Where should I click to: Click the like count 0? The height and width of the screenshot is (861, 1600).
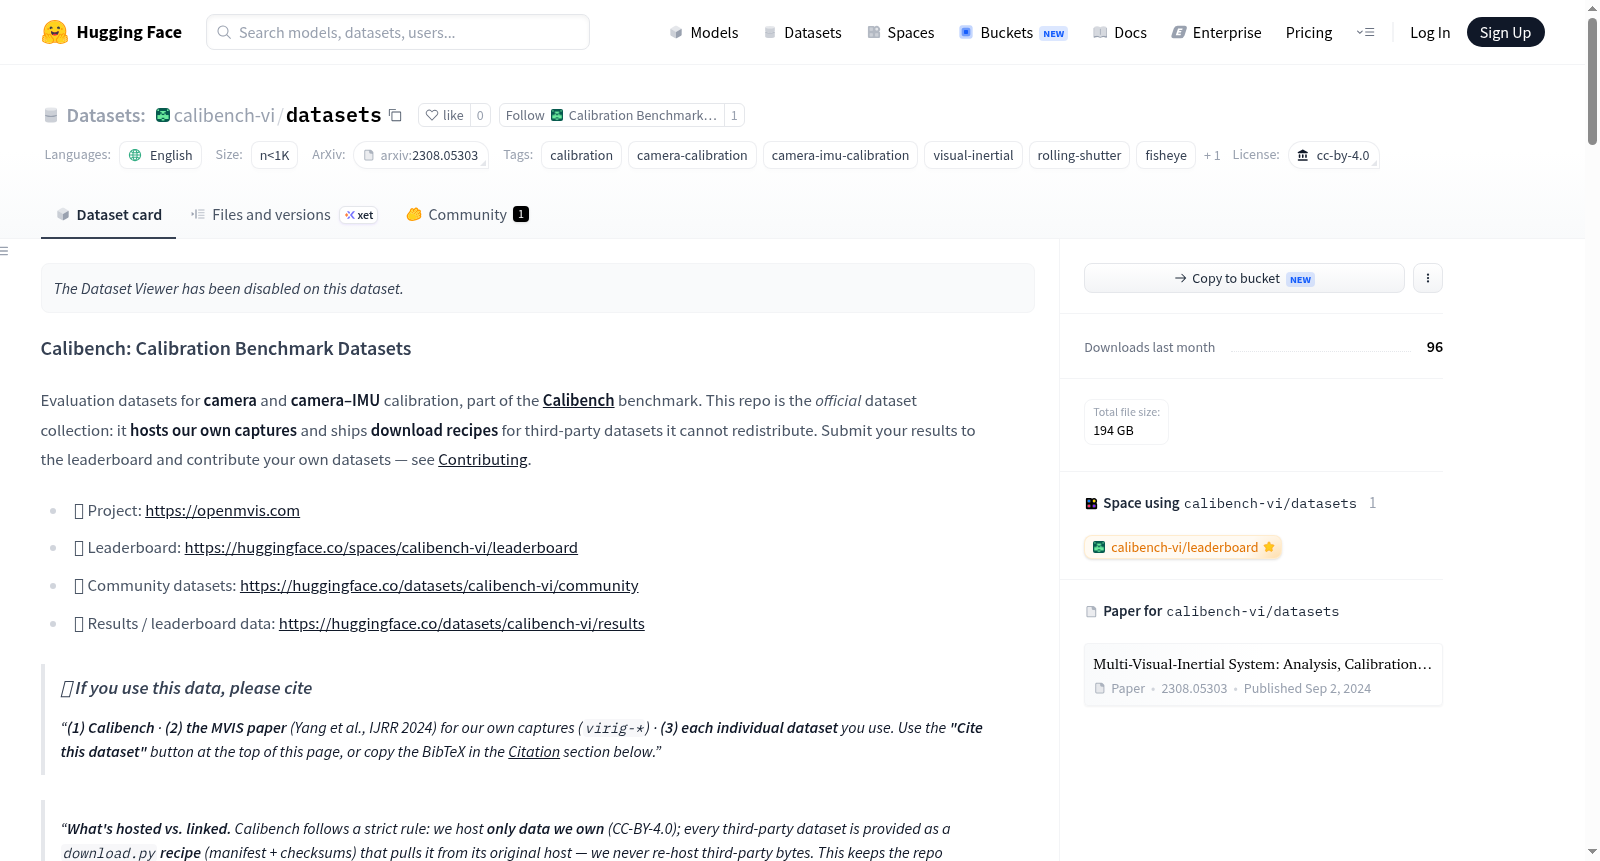pyautogui.click(x=480, y=115)
